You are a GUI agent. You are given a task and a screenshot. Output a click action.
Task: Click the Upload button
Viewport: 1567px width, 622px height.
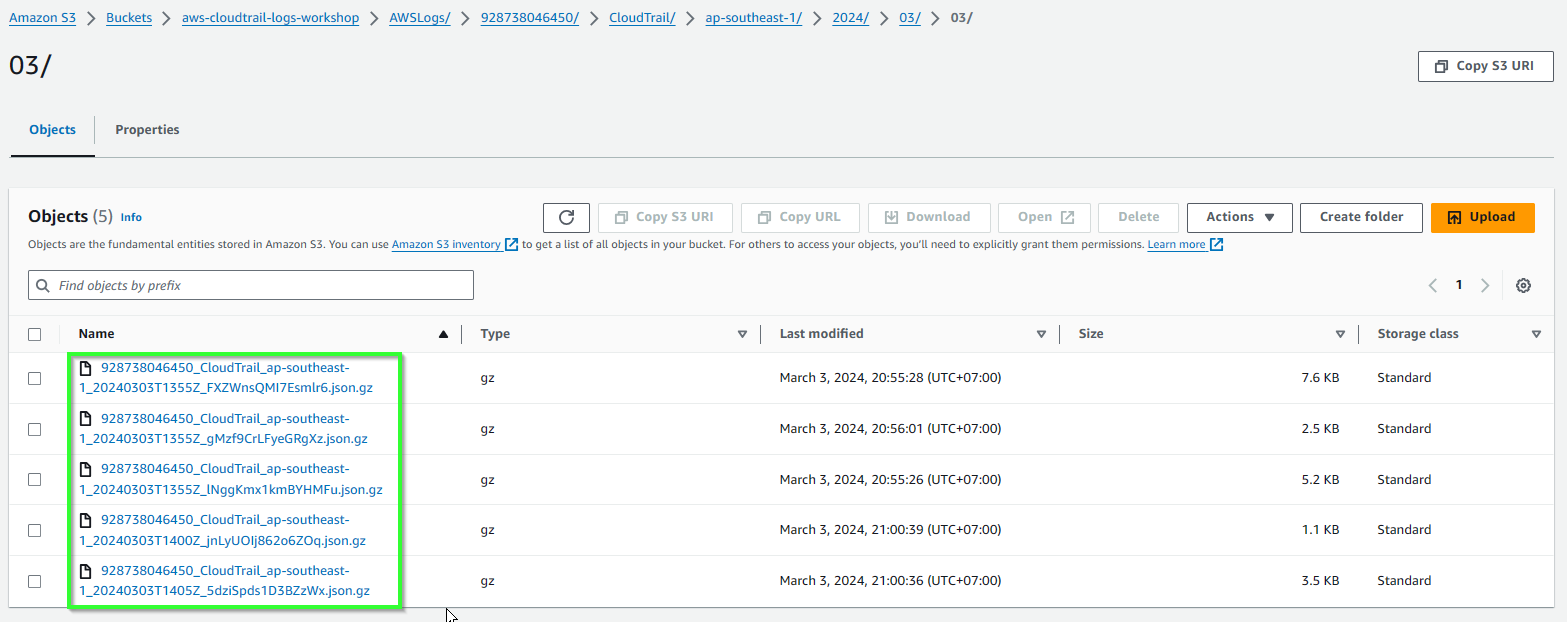(1482, 217)
